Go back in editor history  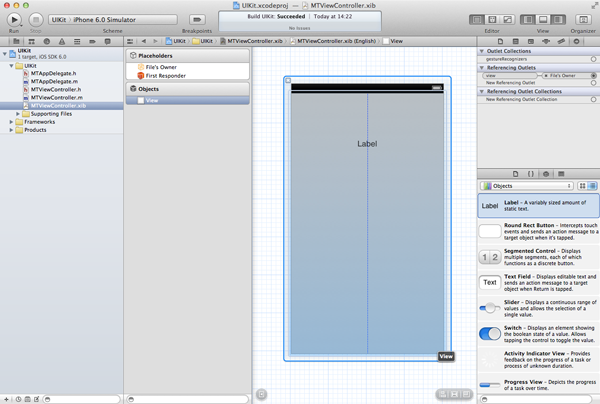144,41
